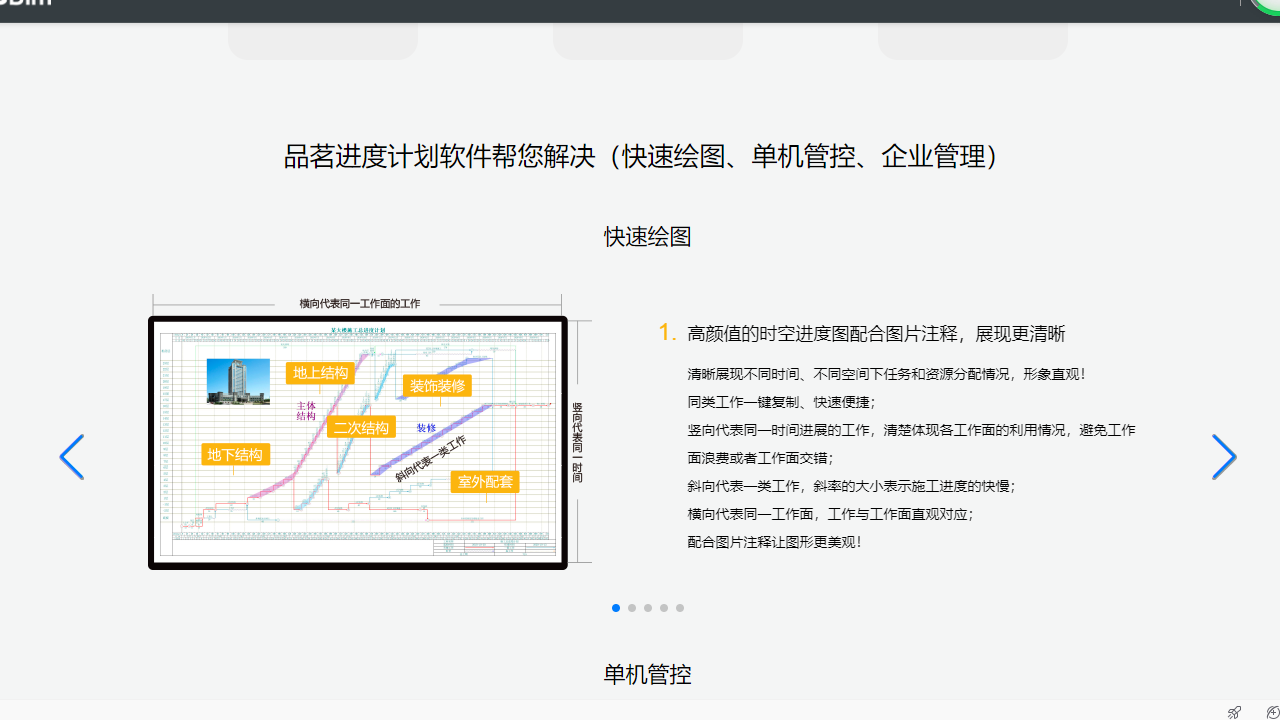Screen dimensions: 1280x720
Task: Click the 地下结构 orange tag on the chart
Action: (235, 454)
